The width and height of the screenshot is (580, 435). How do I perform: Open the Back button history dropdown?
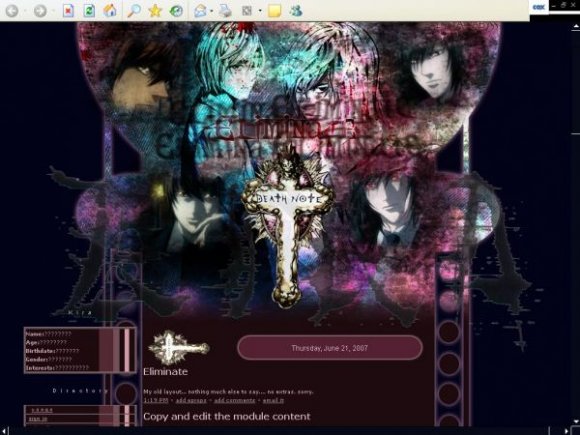25,11
